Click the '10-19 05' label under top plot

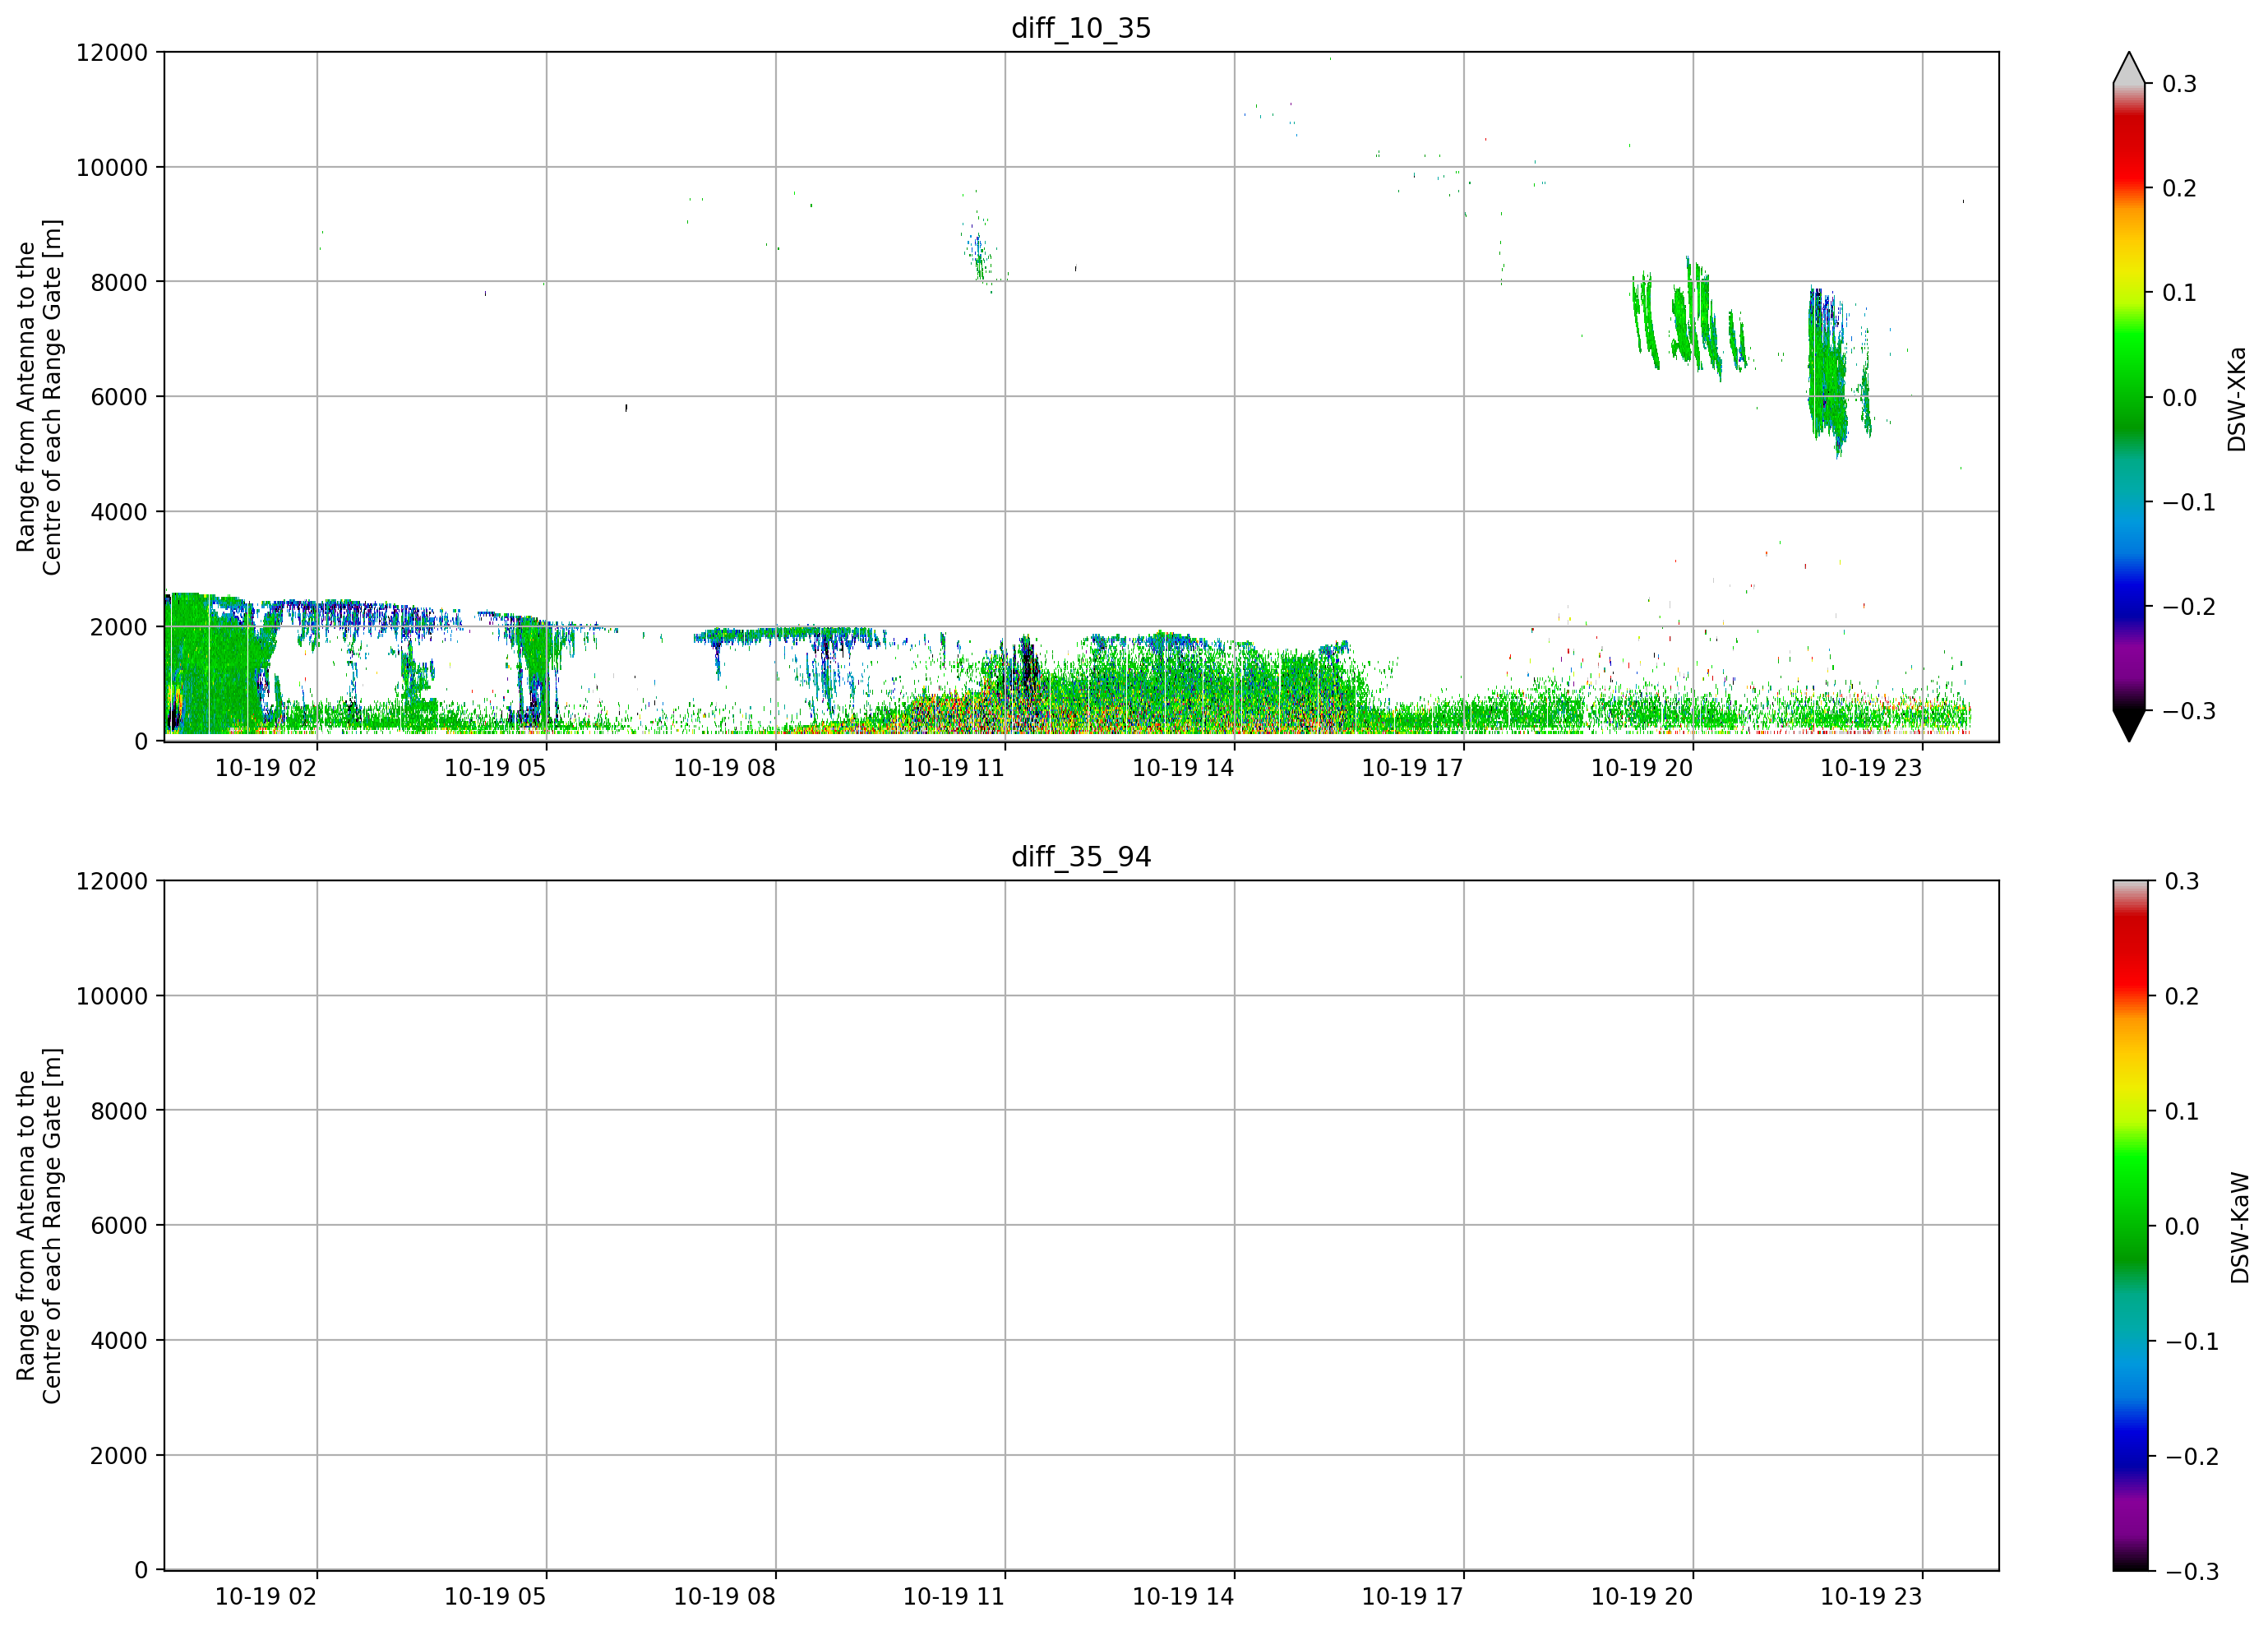pyautogui.click(x=495, y=768)
